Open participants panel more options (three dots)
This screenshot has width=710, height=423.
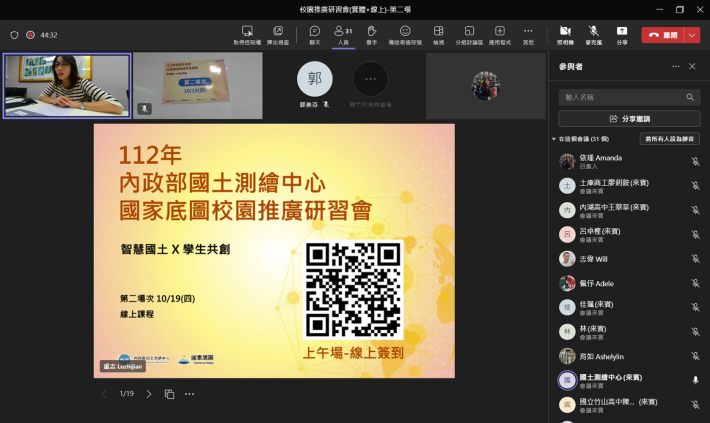click(676, 67)
